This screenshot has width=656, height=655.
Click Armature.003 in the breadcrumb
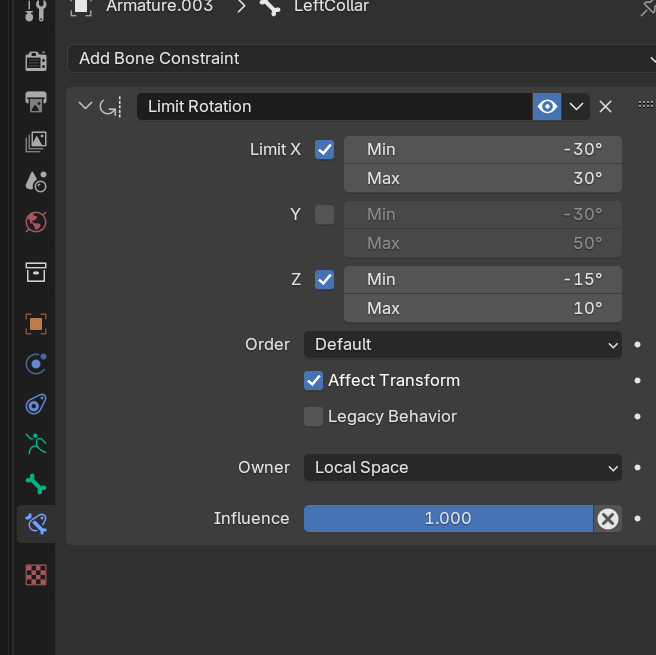click(159, 6)
